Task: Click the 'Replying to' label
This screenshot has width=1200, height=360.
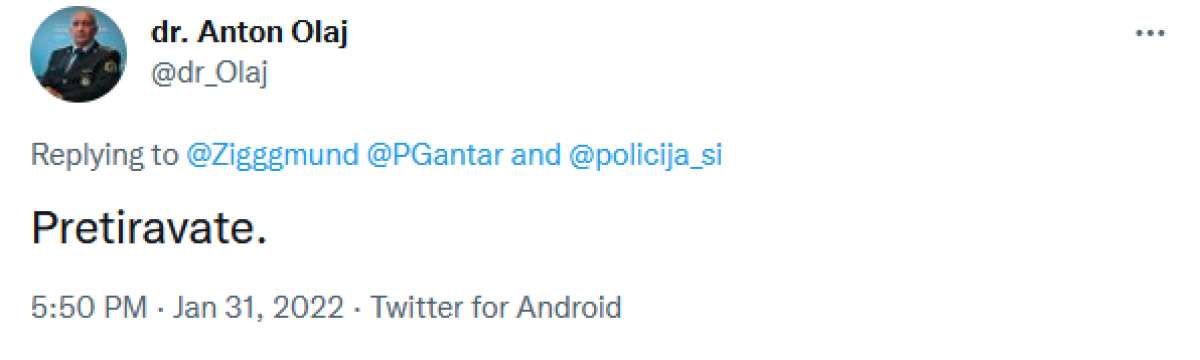Action: click(105, 156)
